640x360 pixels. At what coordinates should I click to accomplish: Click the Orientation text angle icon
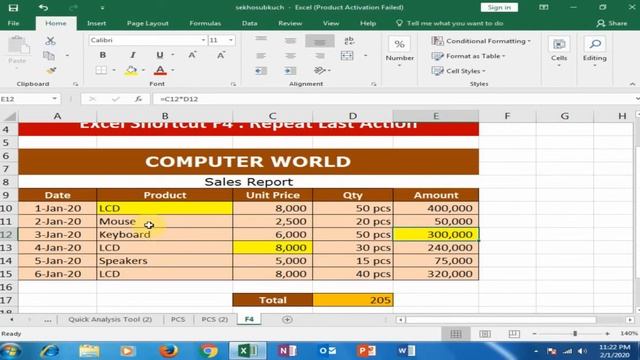pyautogui.click(x=320, y=71)
